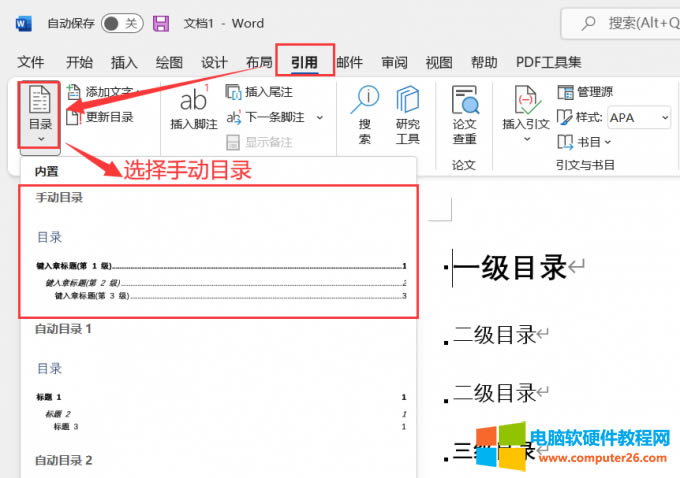This screenshot has width=680, height=478.
Task: Click the Save icon in title bar
Action: 160,23
